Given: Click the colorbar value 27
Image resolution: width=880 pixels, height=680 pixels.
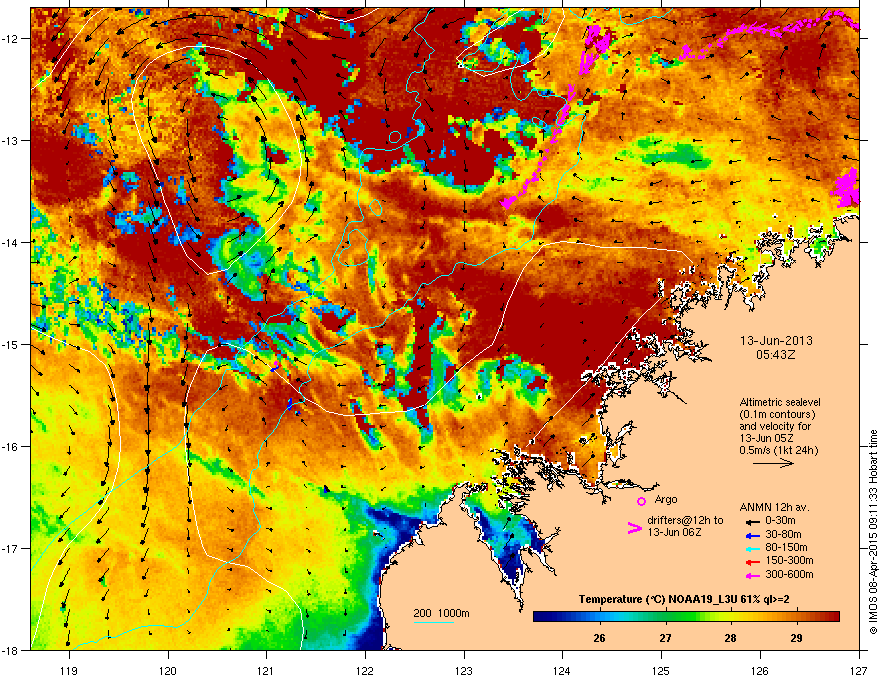Looking at the screenshot, I should pos(665,638).
